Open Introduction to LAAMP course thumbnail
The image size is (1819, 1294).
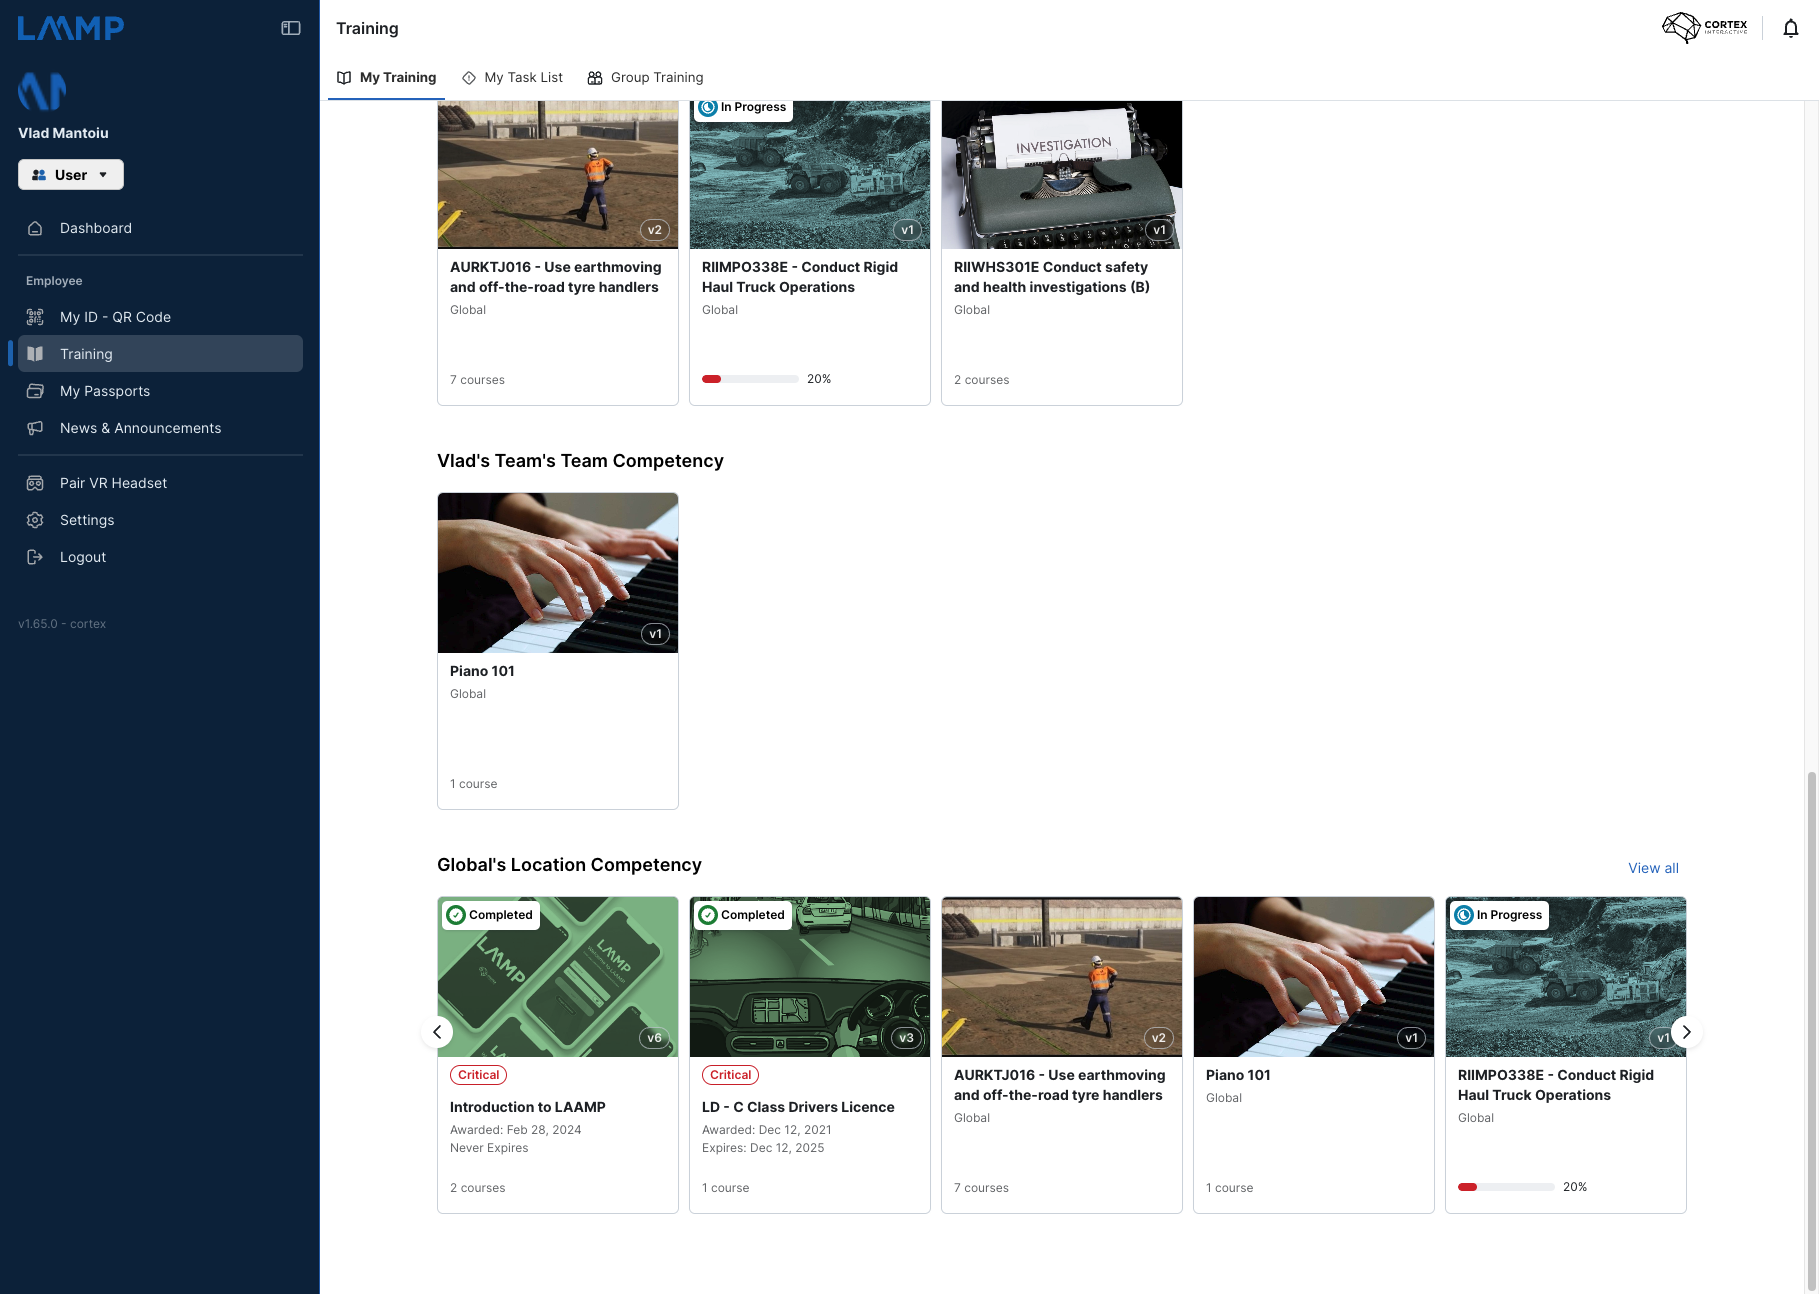(x=558, y=977)
